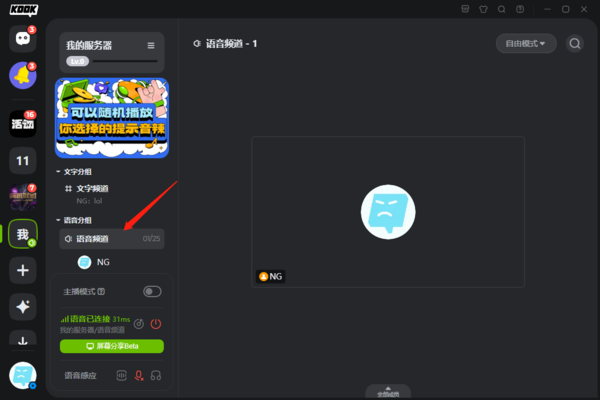Click the NG: lol message preview

(89, 201)
